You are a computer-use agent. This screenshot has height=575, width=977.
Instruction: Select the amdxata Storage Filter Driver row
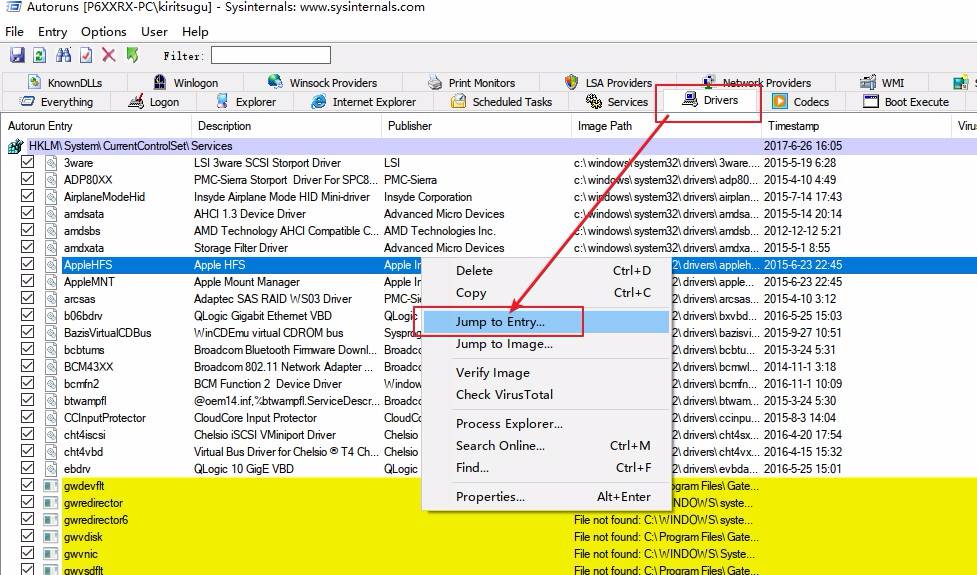click(x=488, y=247)
